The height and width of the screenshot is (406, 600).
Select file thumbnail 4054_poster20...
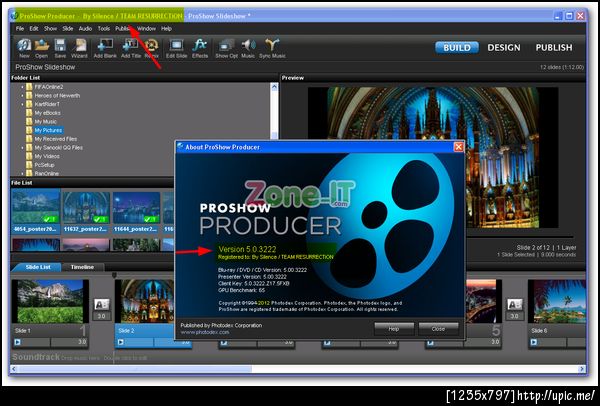36,211
